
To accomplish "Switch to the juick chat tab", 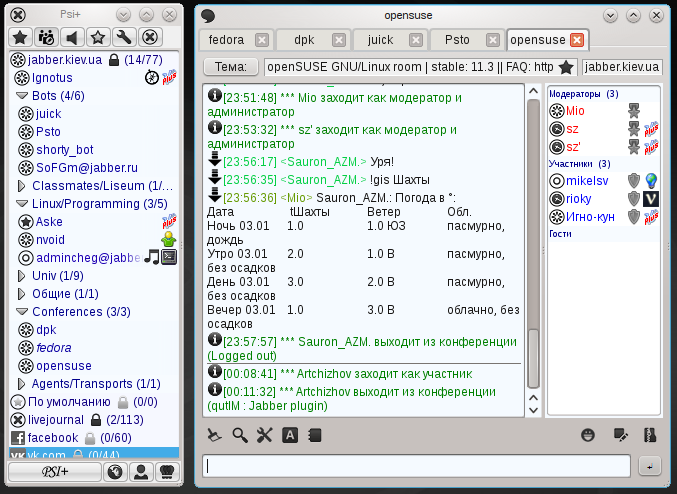I will point(390,40).
